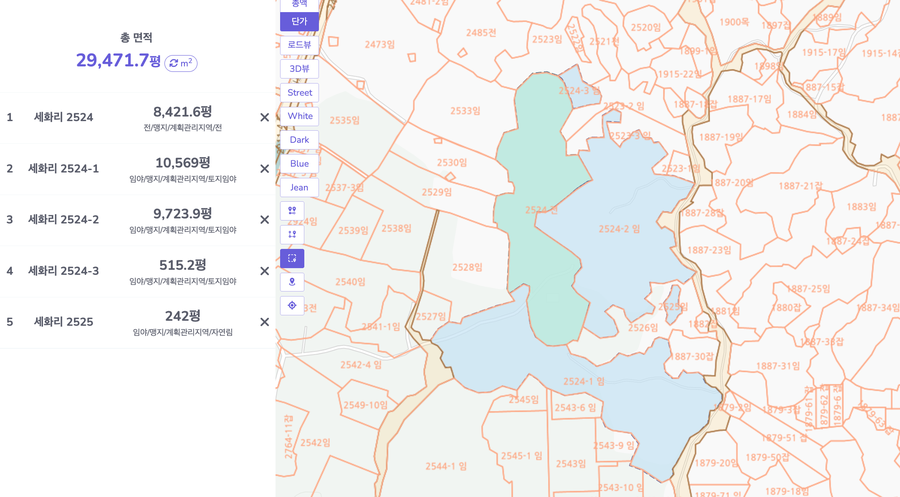Click the connected-nodes selection tool icon
The height and width of the screenshot is (497, 900).
pyautogui.click(x=292, y=235)
